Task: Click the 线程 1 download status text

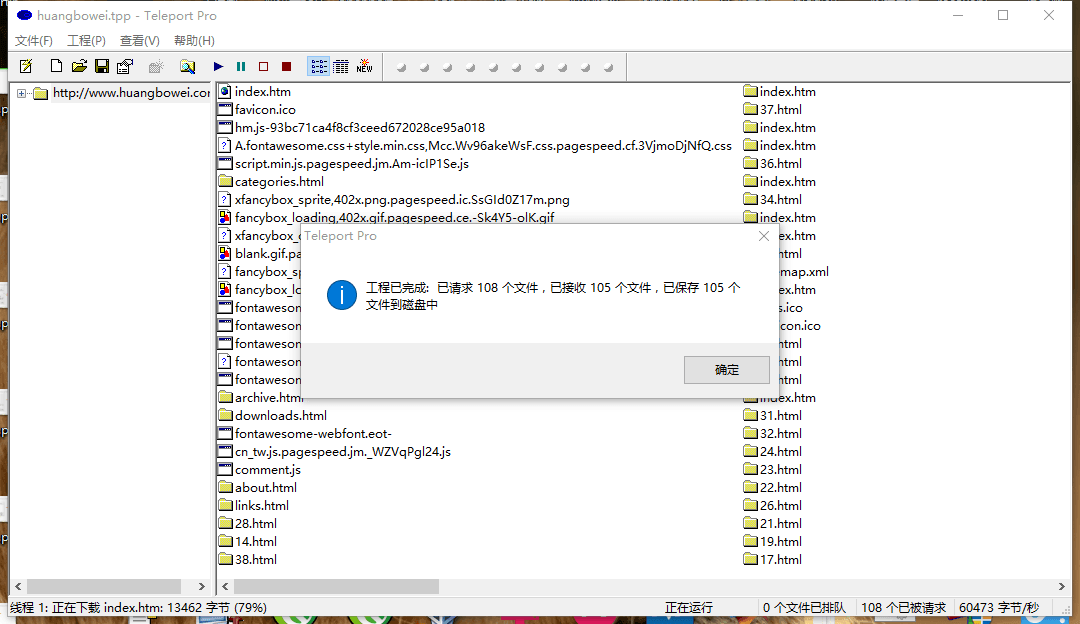Action: pyautogui.click(x=138, y=607)
